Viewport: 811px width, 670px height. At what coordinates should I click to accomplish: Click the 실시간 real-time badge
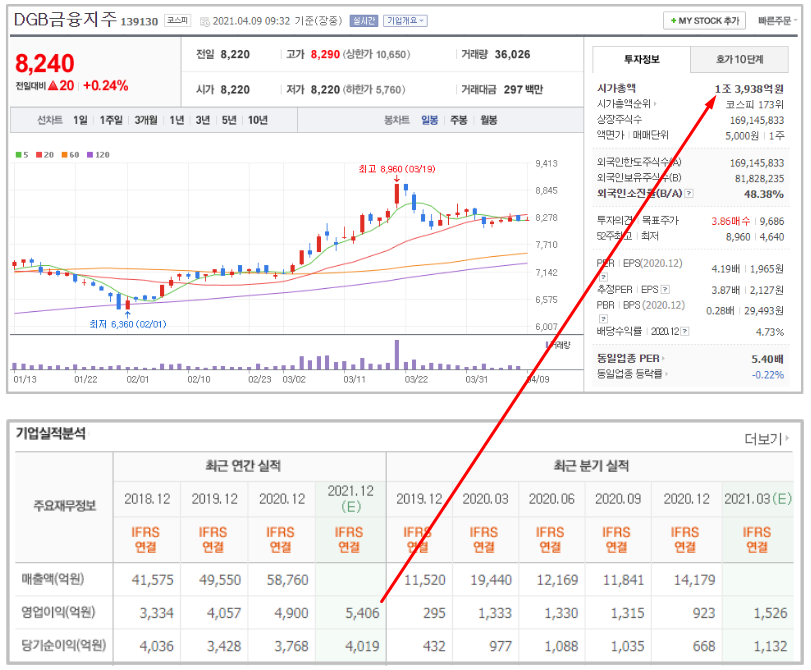364,21
